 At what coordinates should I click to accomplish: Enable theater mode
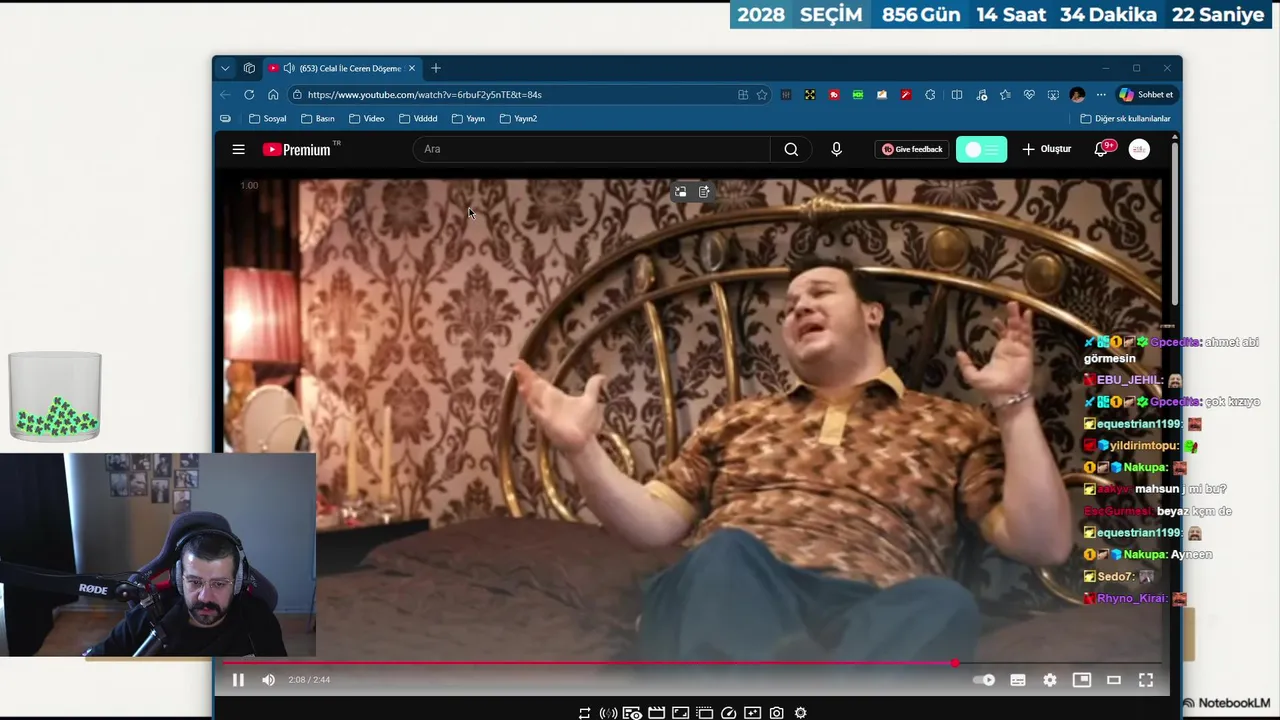[1114, 680]
